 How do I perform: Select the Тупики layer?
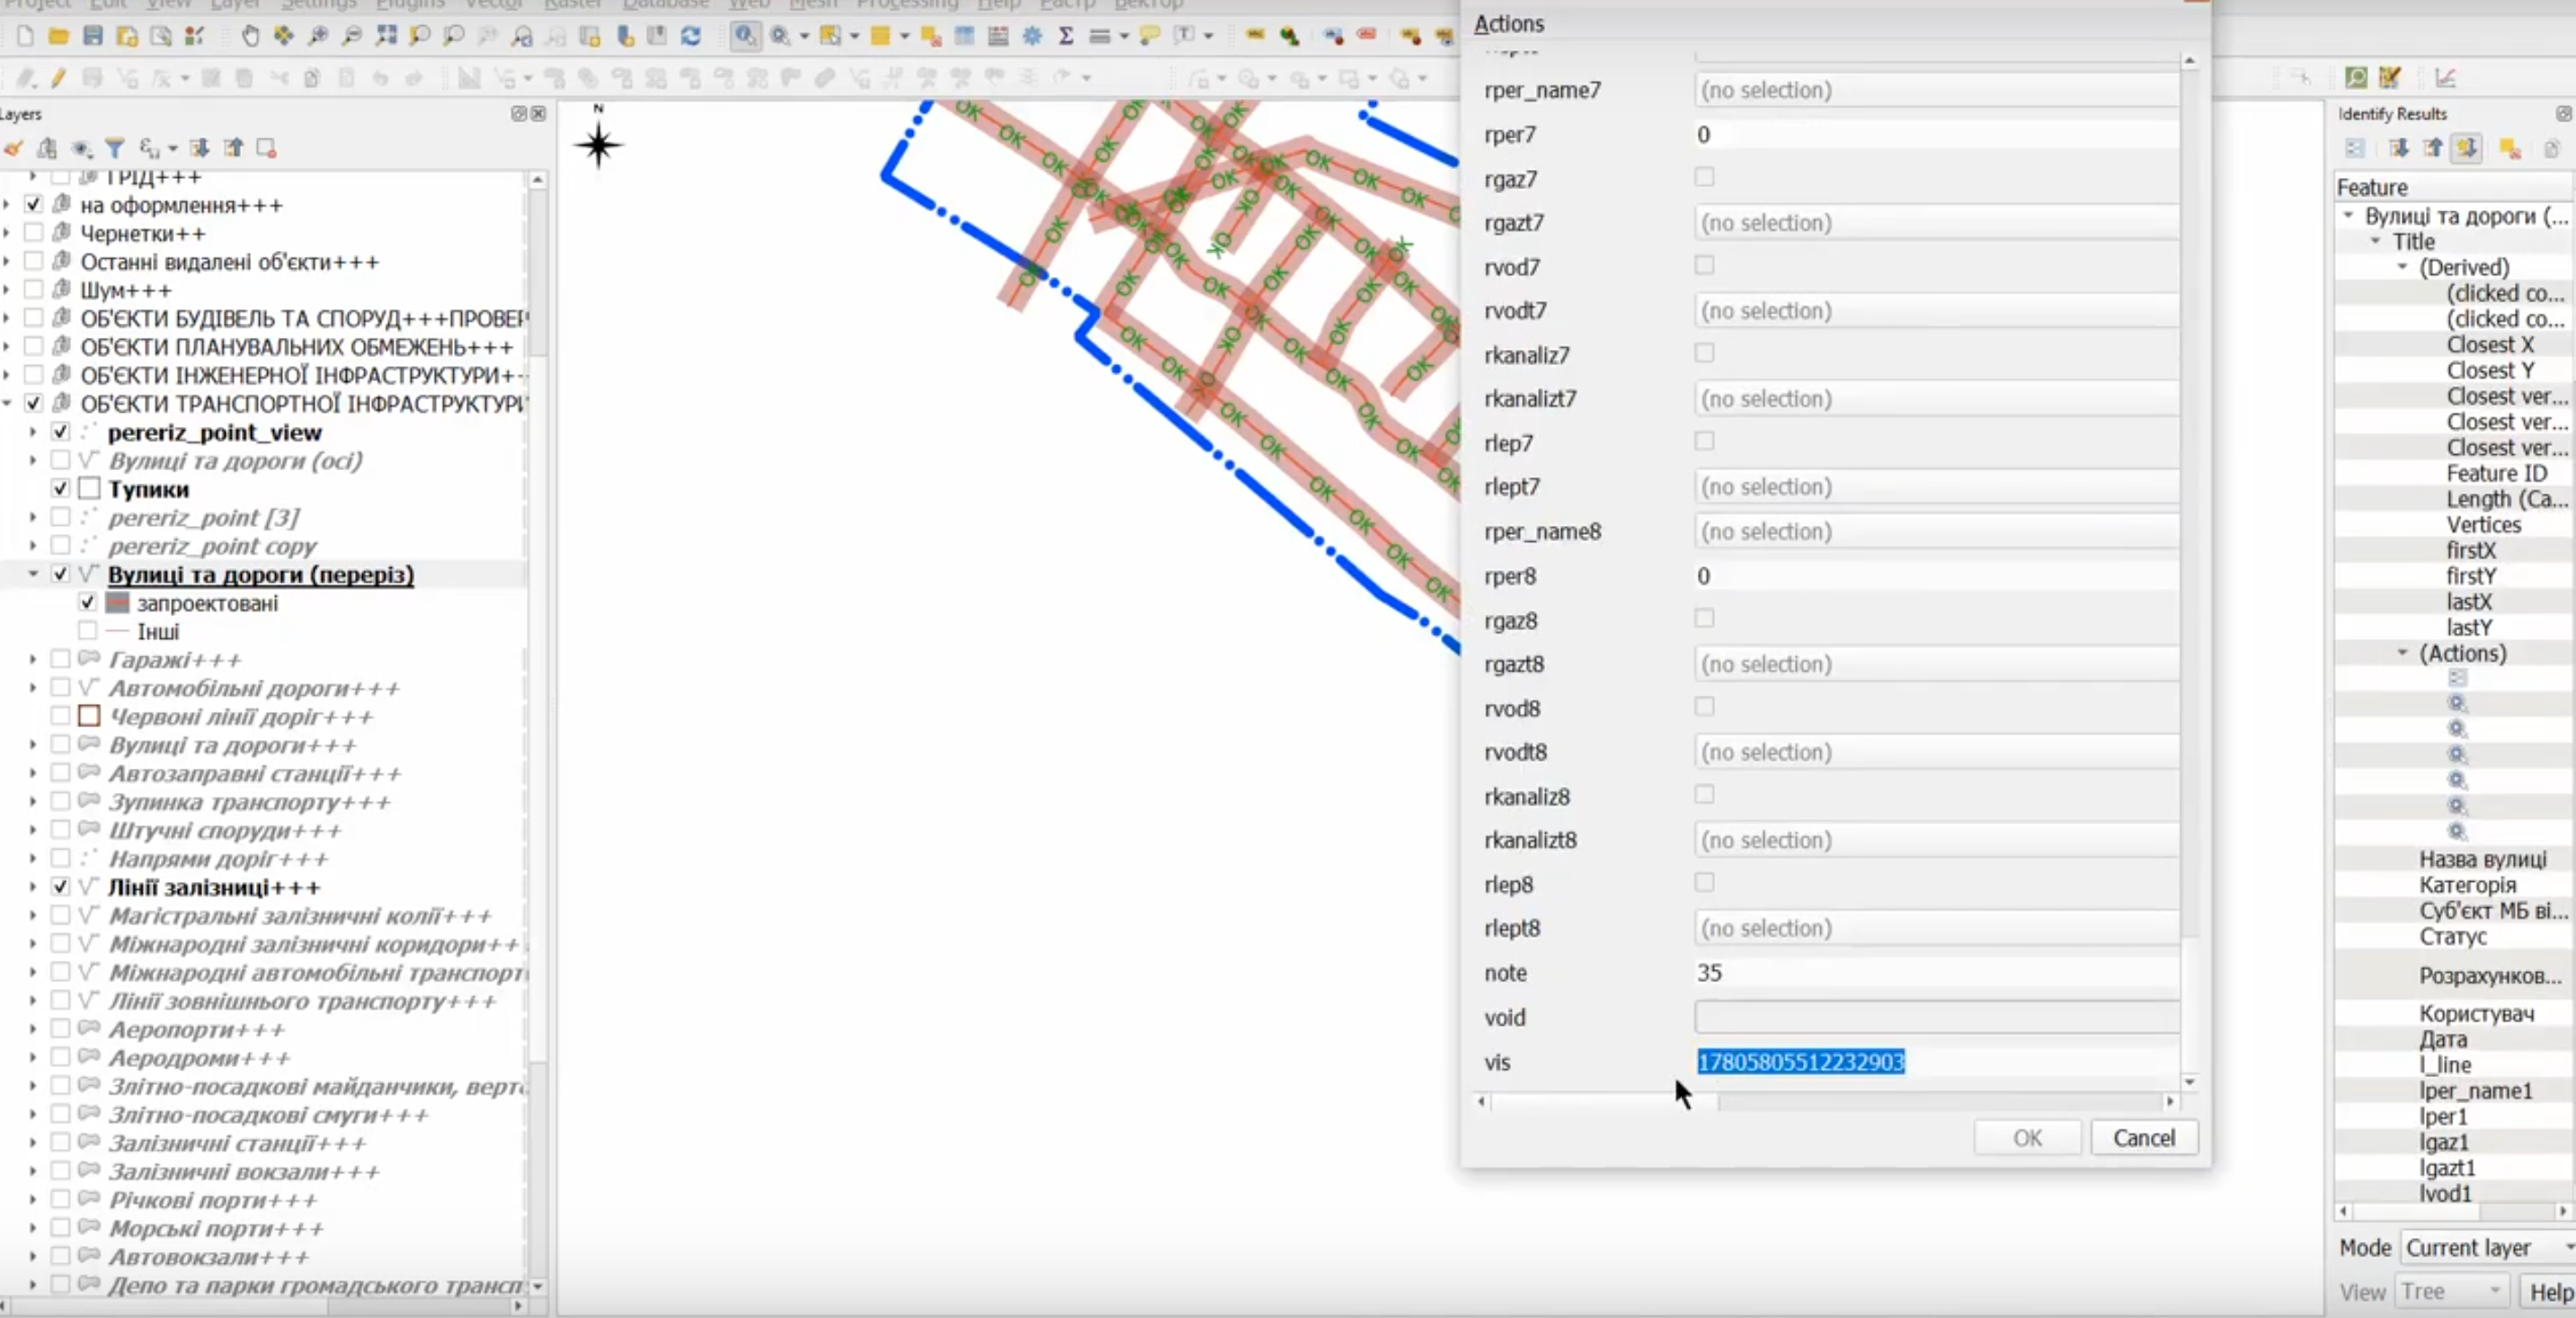tap(148, 489)
